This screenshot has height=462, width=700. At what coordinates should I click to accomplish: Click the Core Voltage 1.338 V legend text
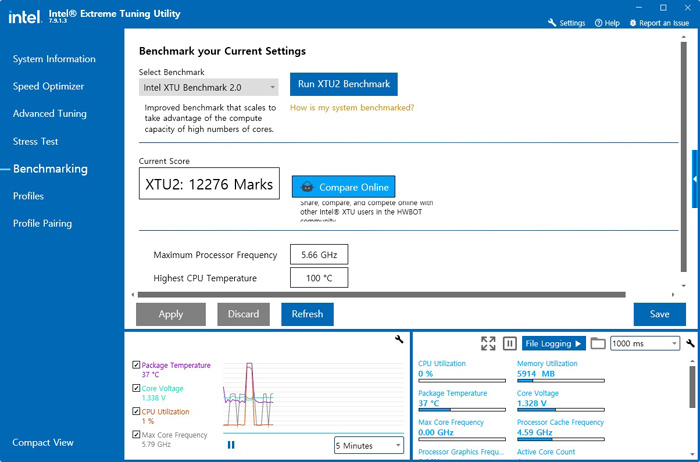154,398
